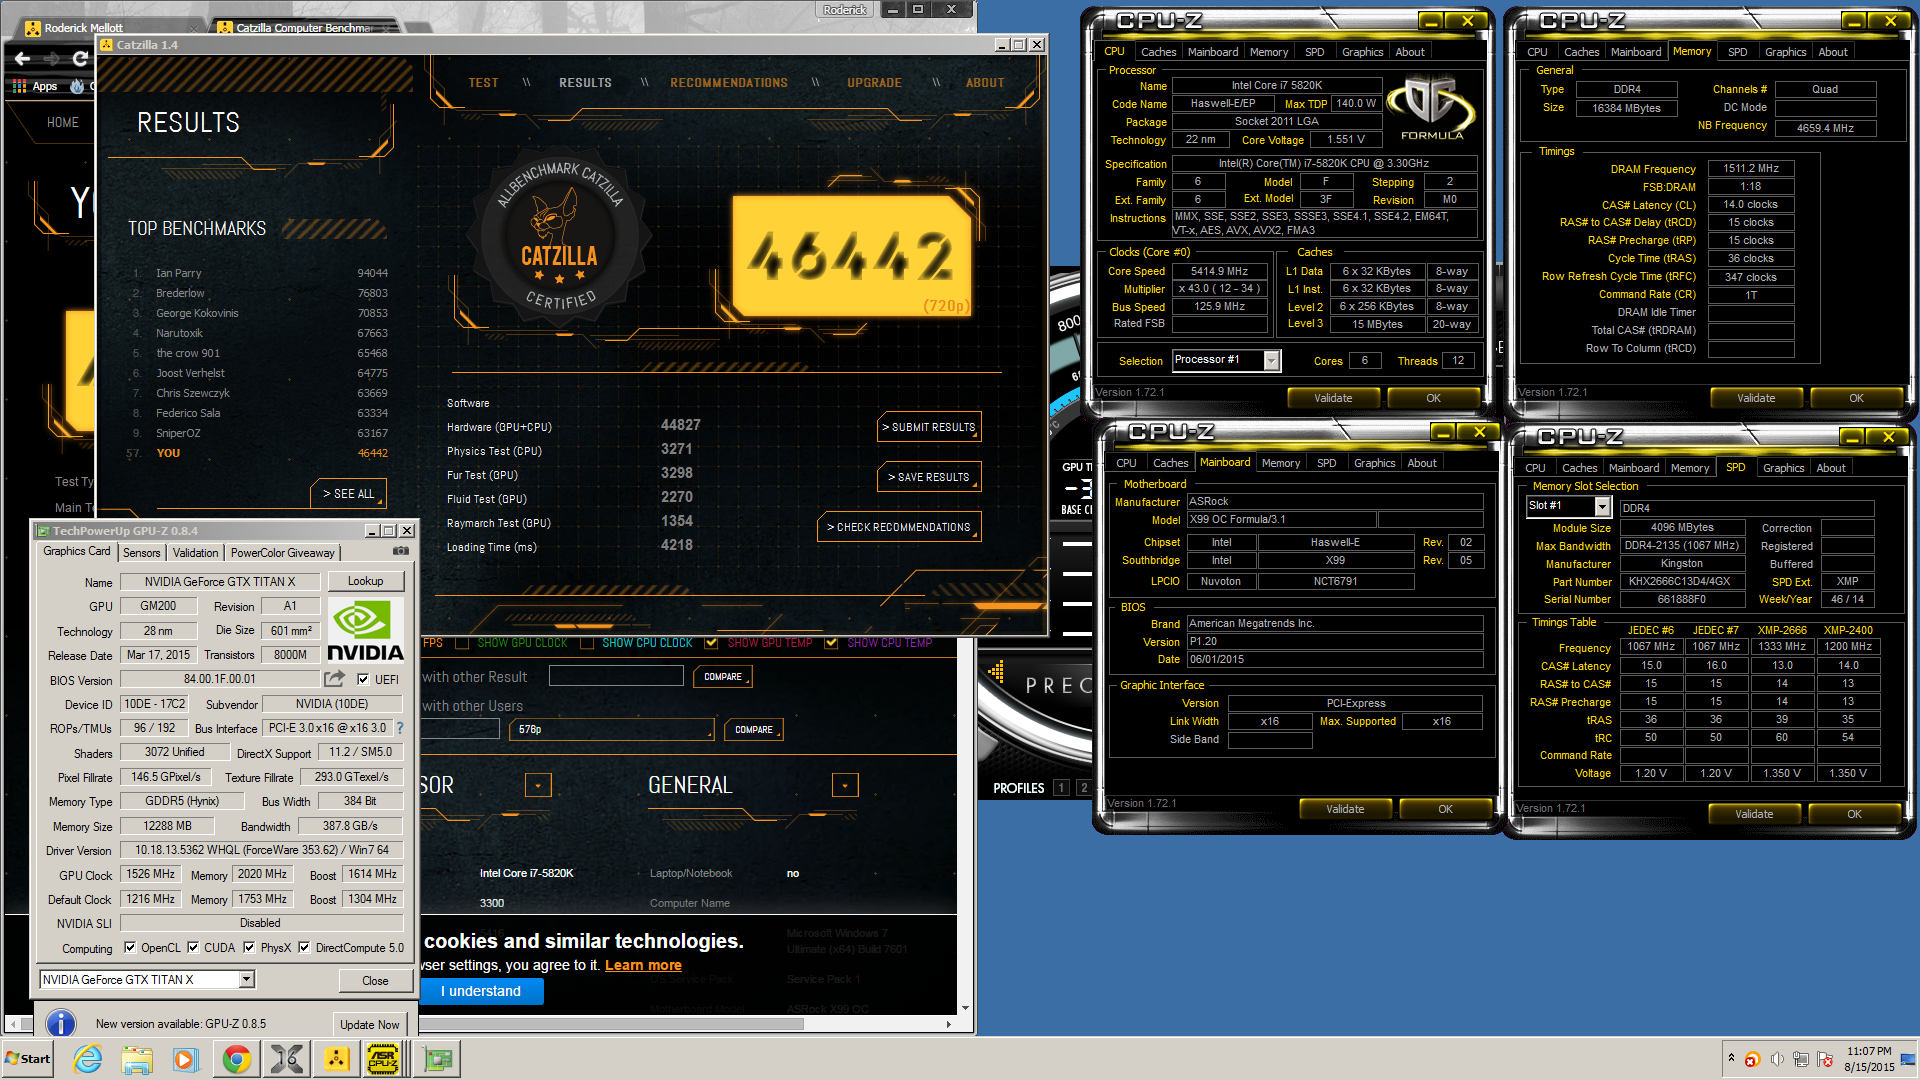Collapse the GENERAL section arrow
1920x1080 pixels.
[845, 785]
